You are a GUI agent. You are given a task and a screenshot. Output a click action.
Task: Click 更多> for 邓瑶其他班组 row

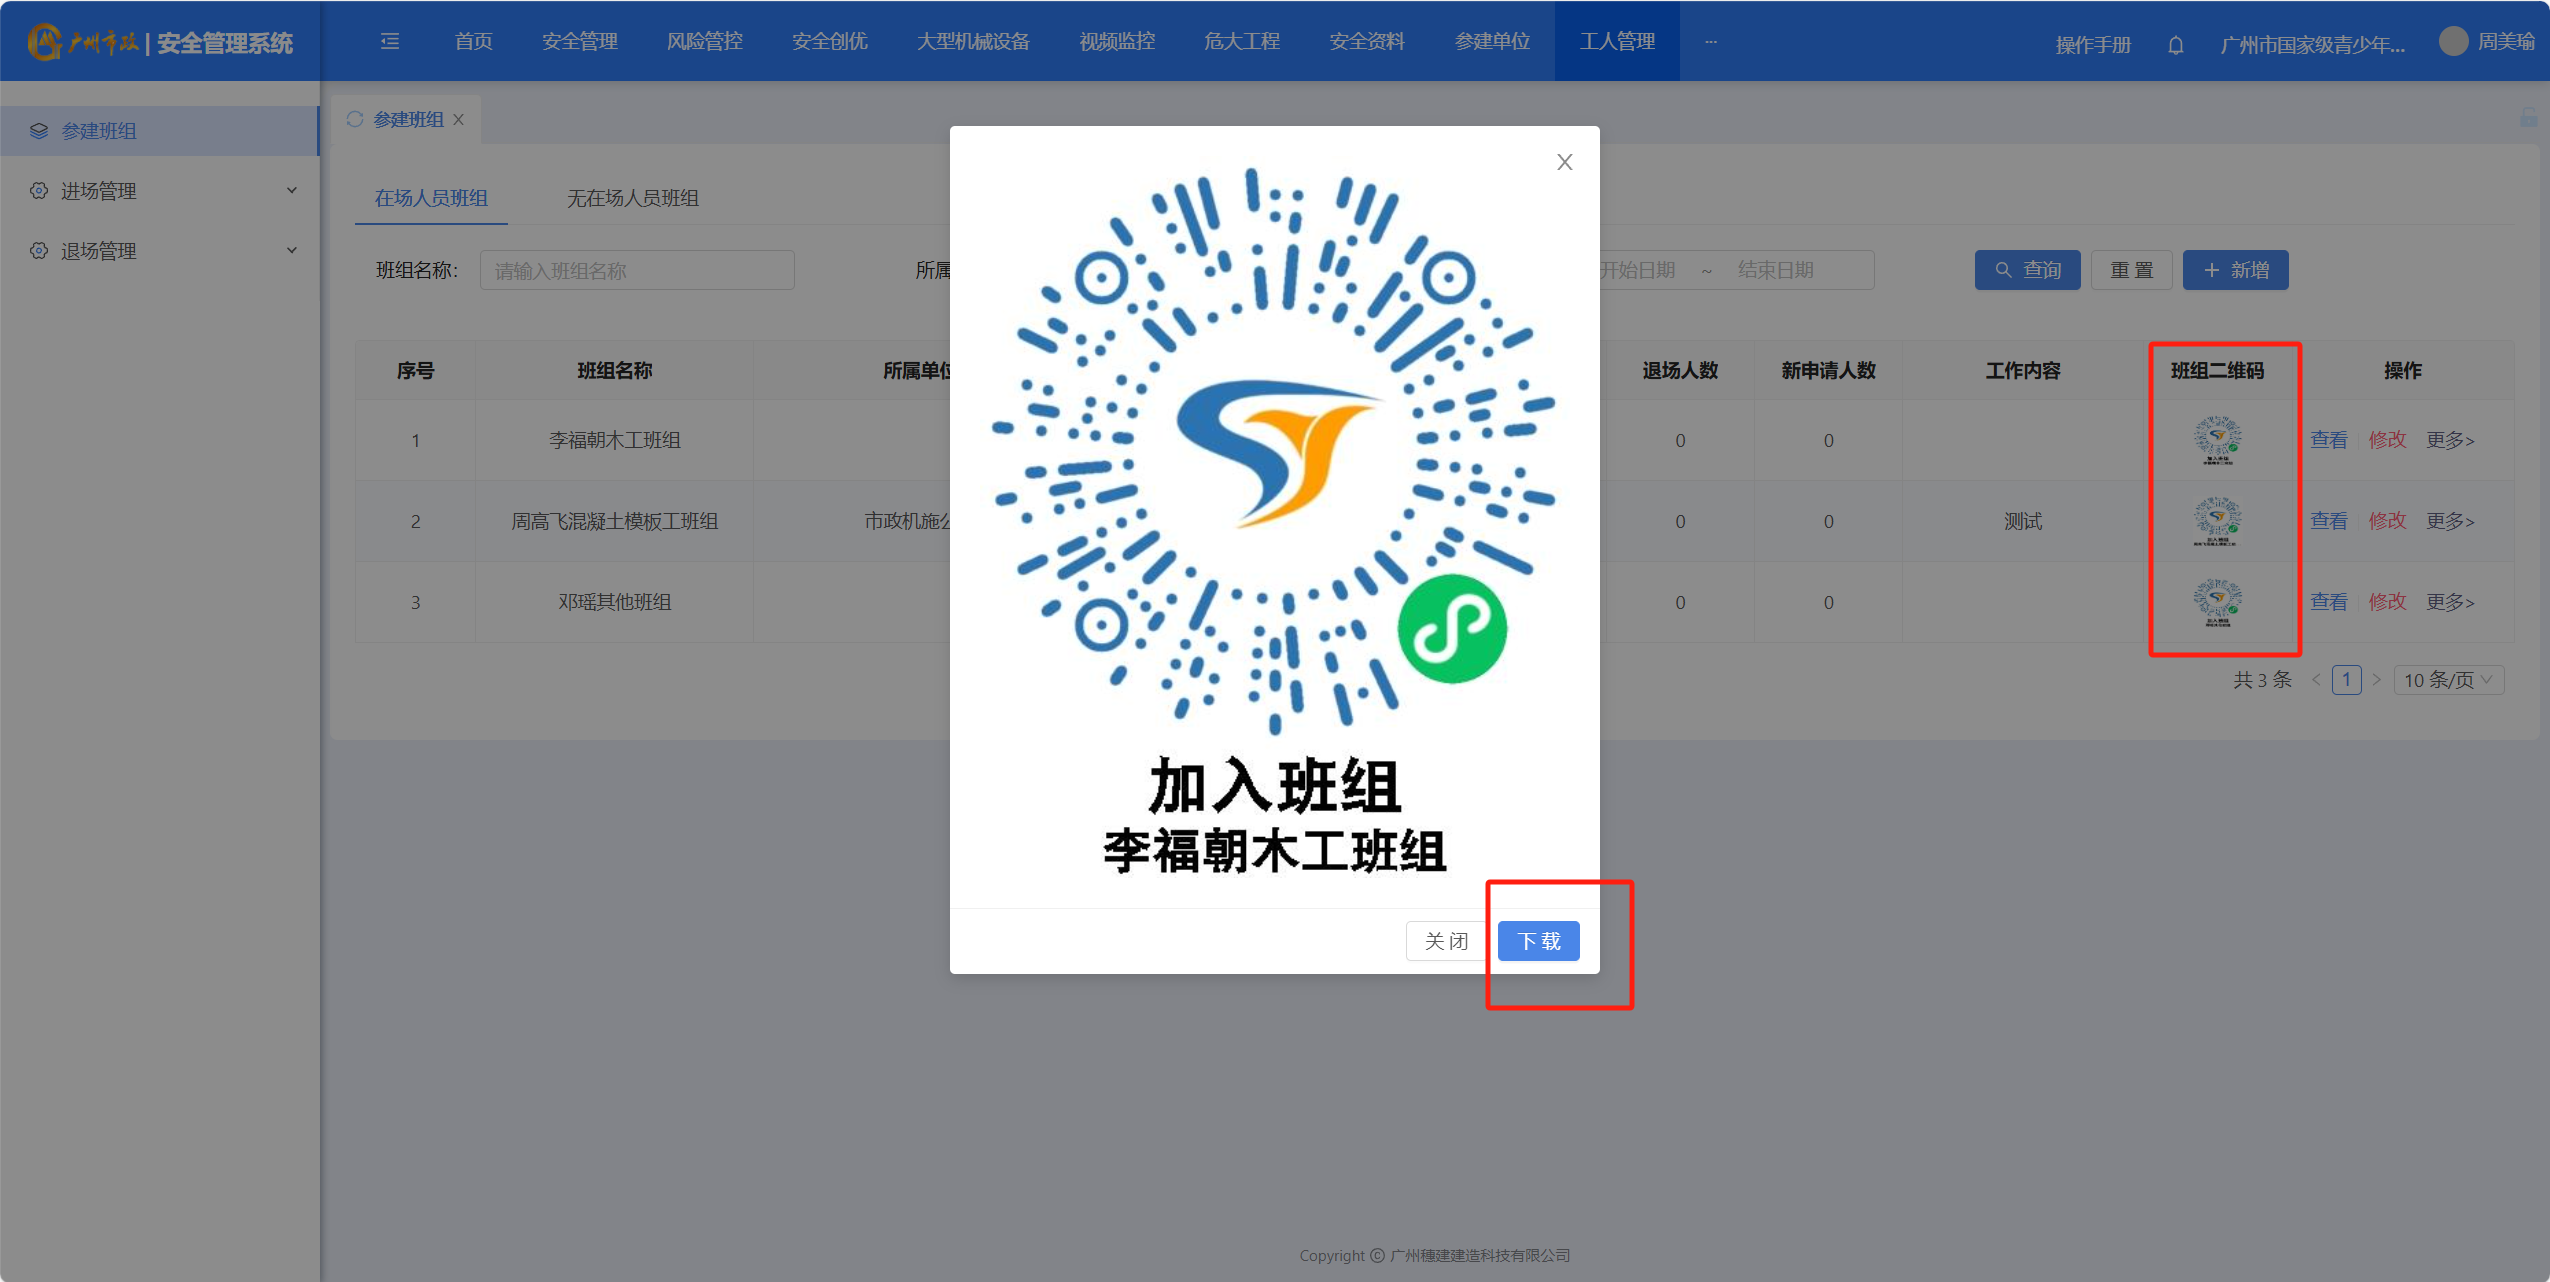[x=2449, y=602]
